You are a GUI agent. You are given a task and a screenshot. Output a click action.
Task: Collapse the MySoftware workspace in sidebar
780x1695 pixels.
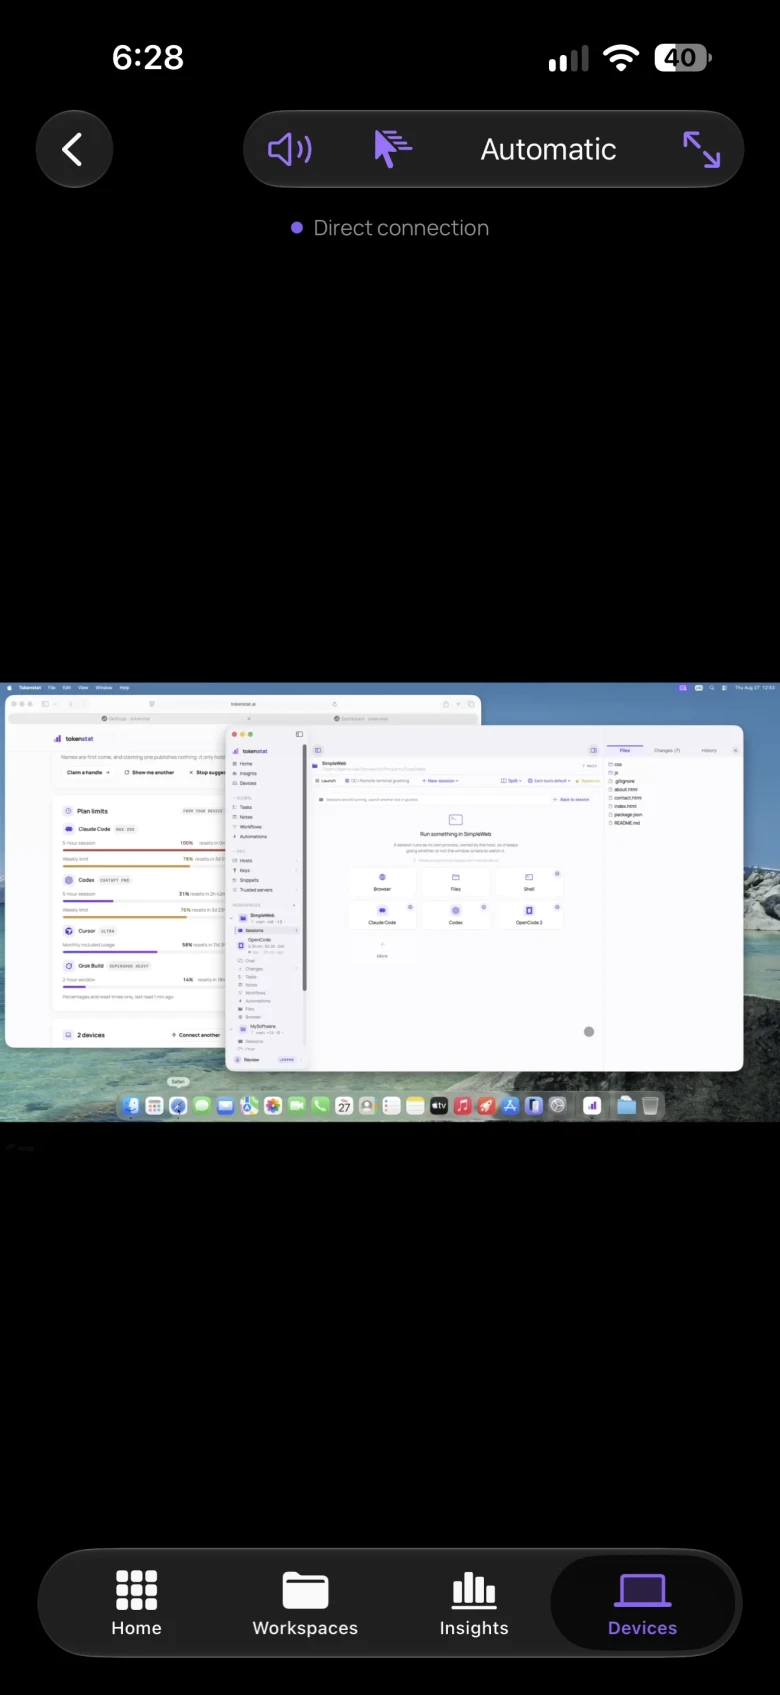[231, 1029]
